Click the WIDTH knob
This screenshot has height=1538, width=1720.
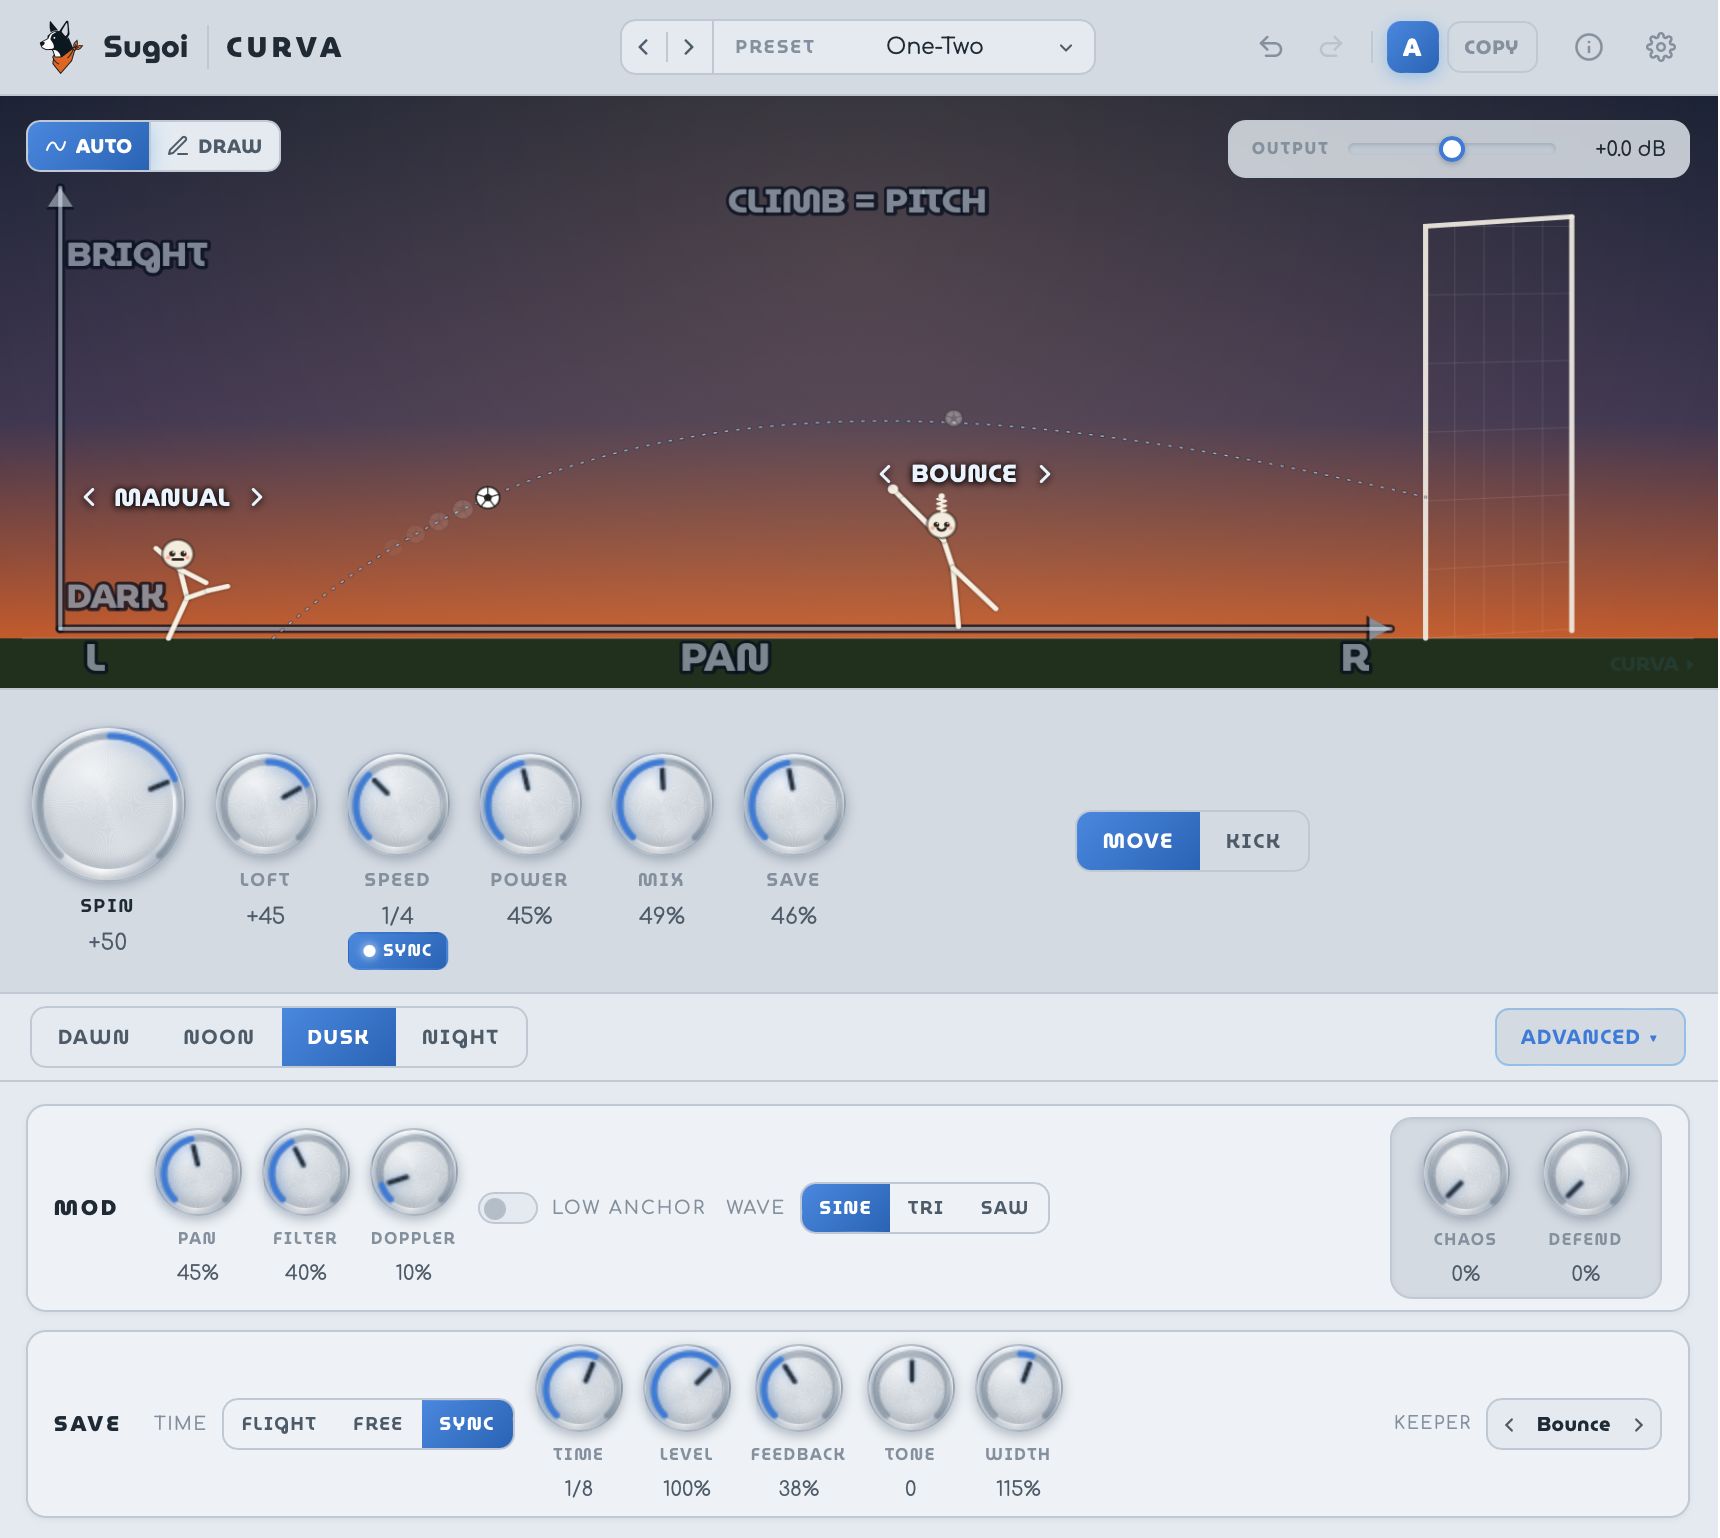coord(1018,1389)
